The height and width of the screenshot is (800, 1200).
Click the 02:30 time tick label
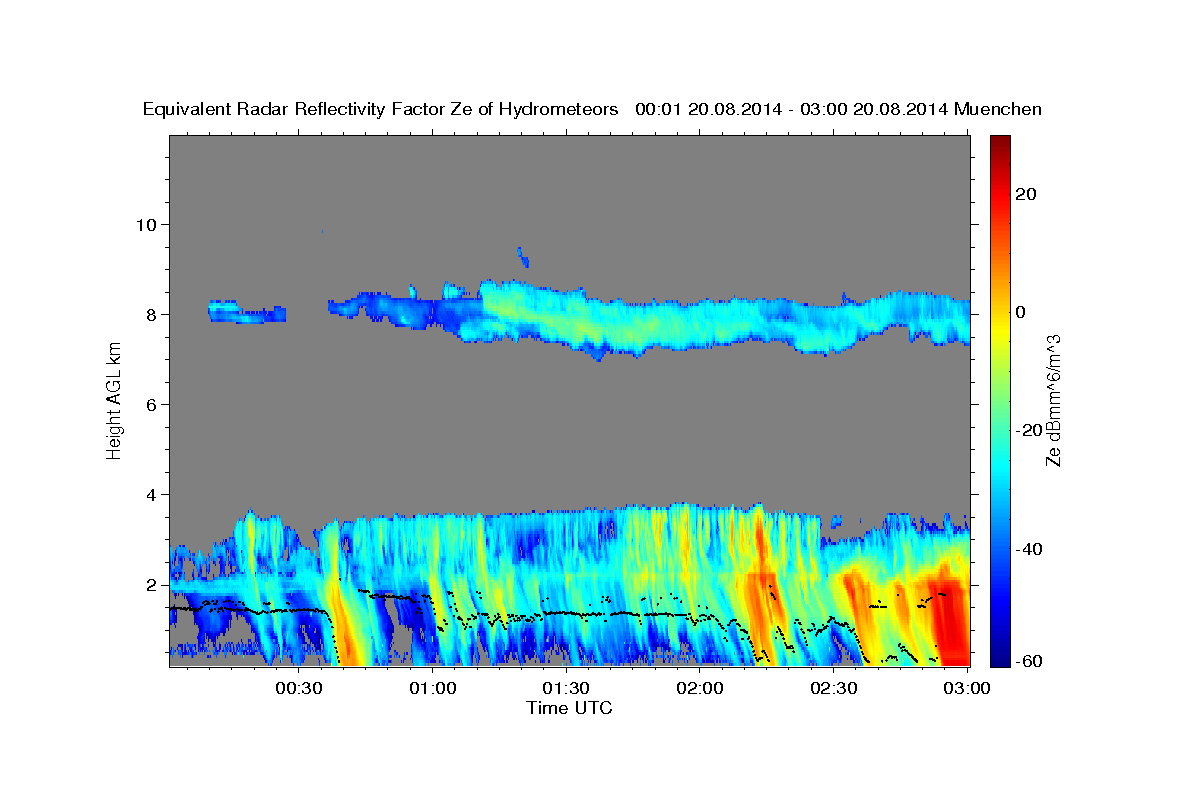coord(833,688)
